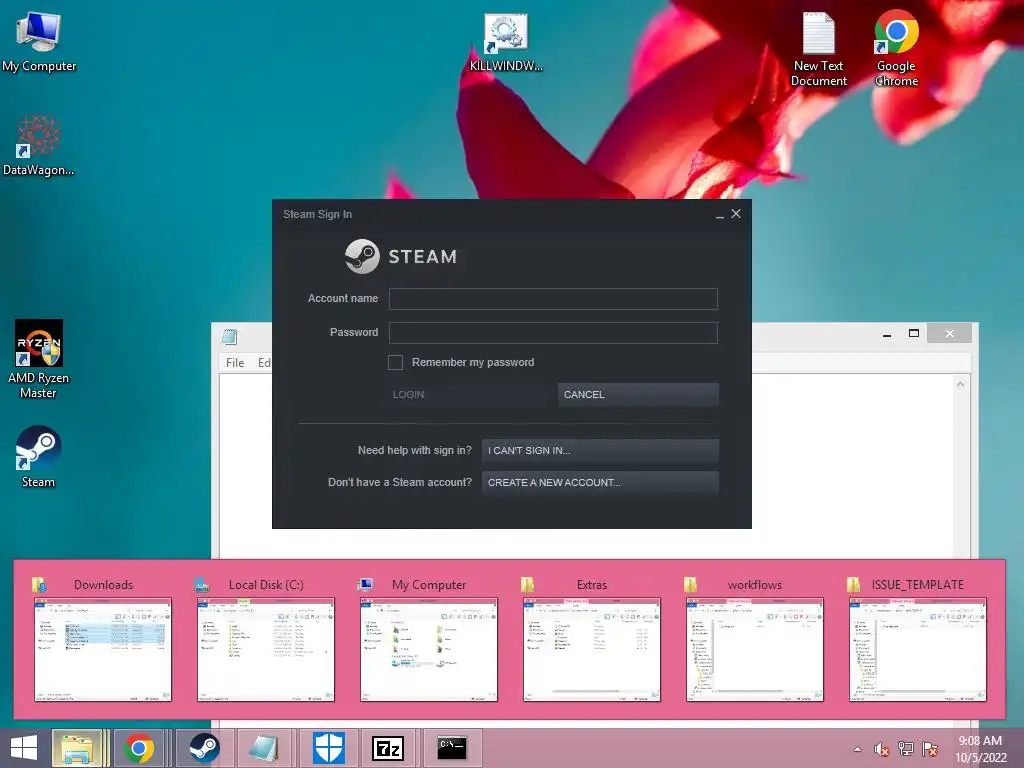Close the Notepad window
The width and height of the screenshot is (1024, 768).
pyautogui.click(x=950, y=334)
